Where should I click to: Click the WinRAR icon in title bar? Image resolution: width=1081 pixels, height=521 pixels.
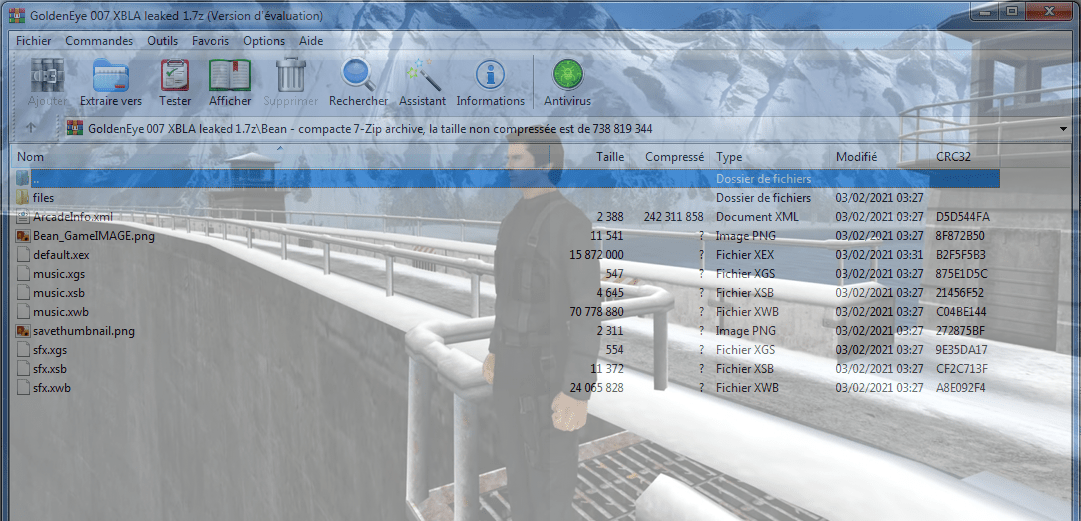pos(17,15)
